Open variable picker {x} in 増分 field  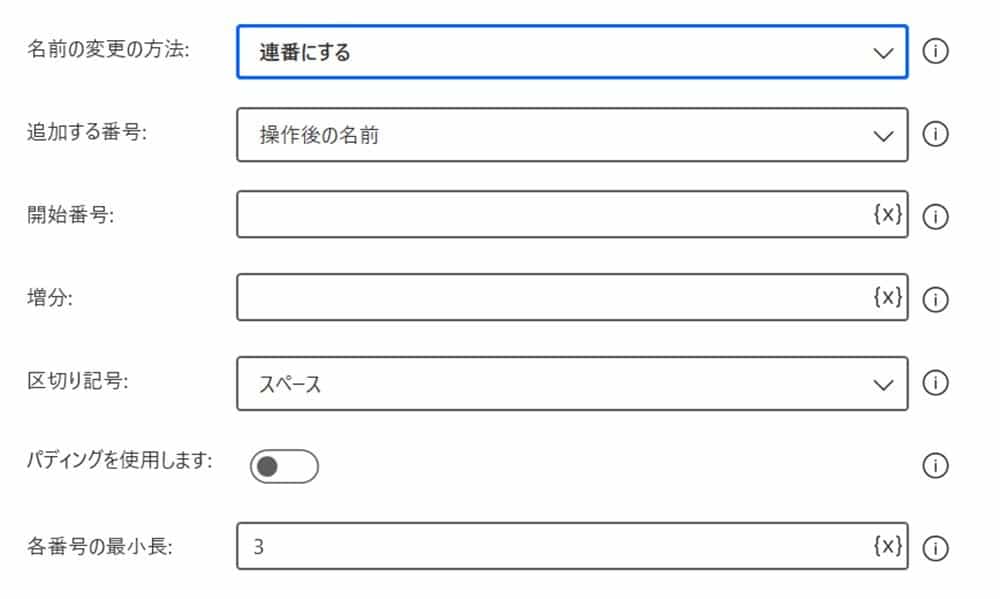pos(888,297)
